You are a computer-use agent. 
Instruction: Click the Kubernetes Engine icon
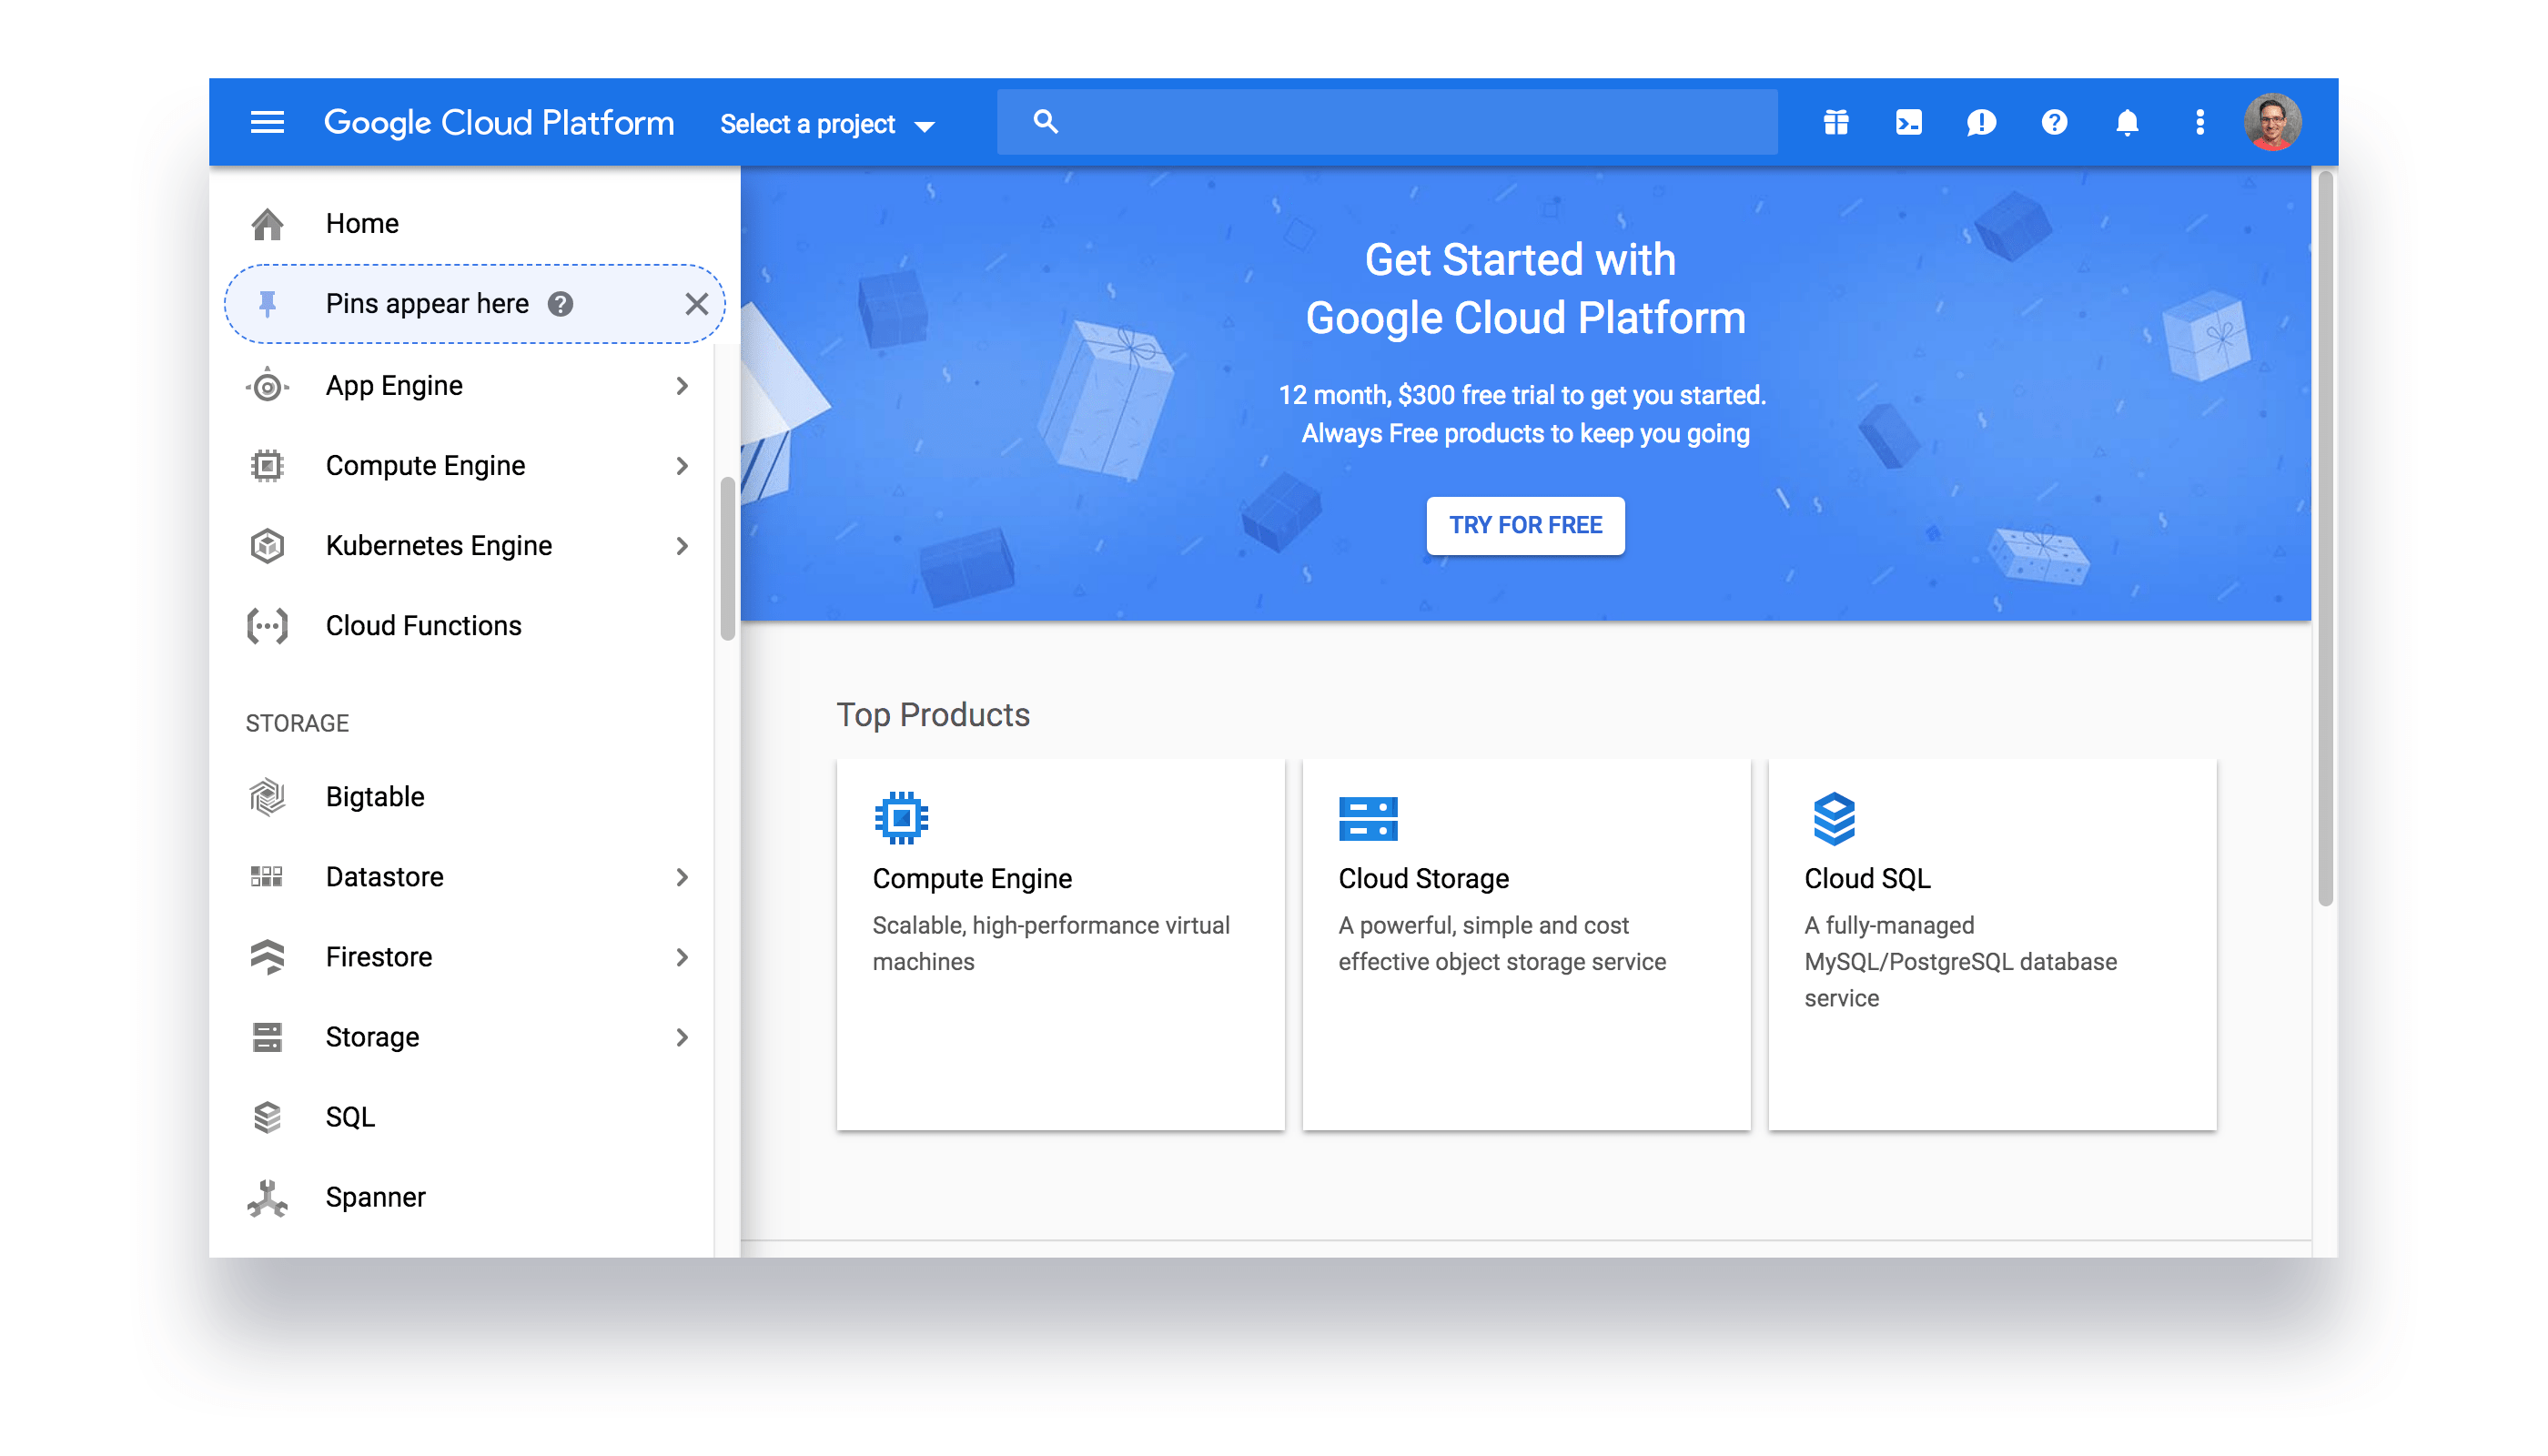[x=267, y=545]
